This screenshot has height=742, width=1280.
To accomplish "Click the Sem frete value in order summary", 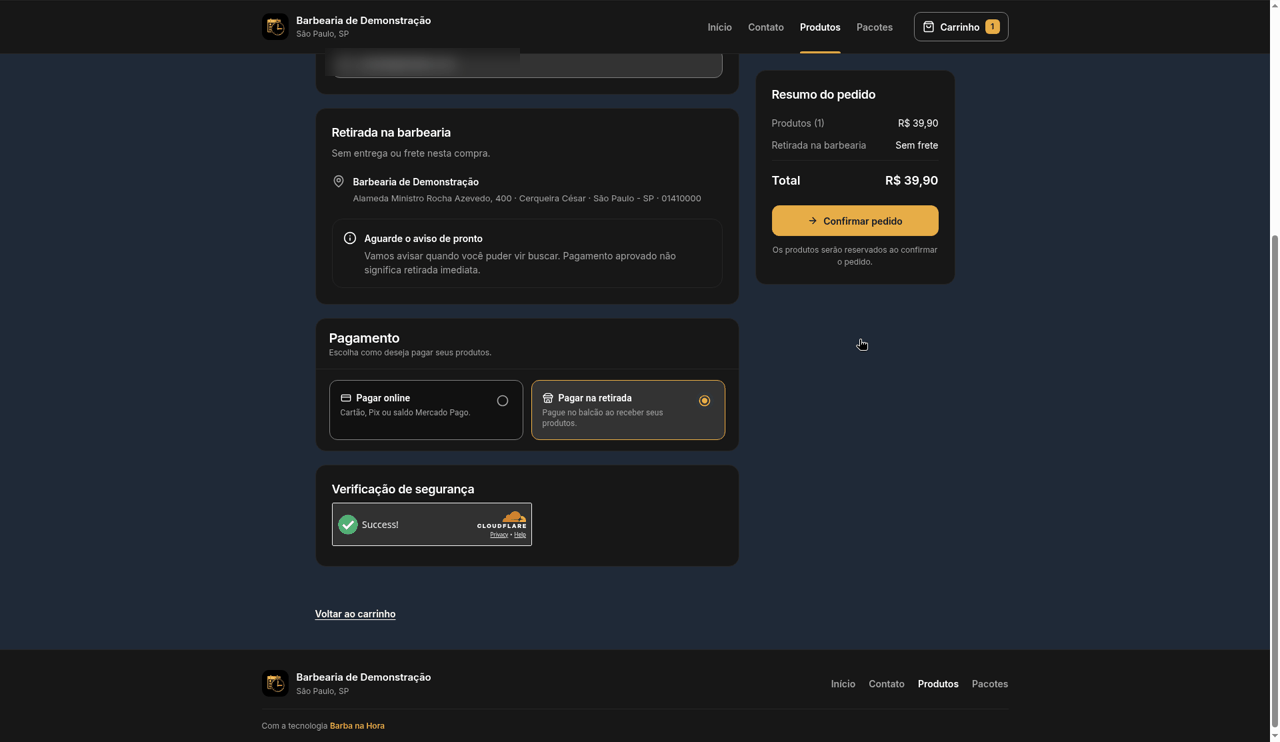I will pyautogui.click(x=917, y=145).
